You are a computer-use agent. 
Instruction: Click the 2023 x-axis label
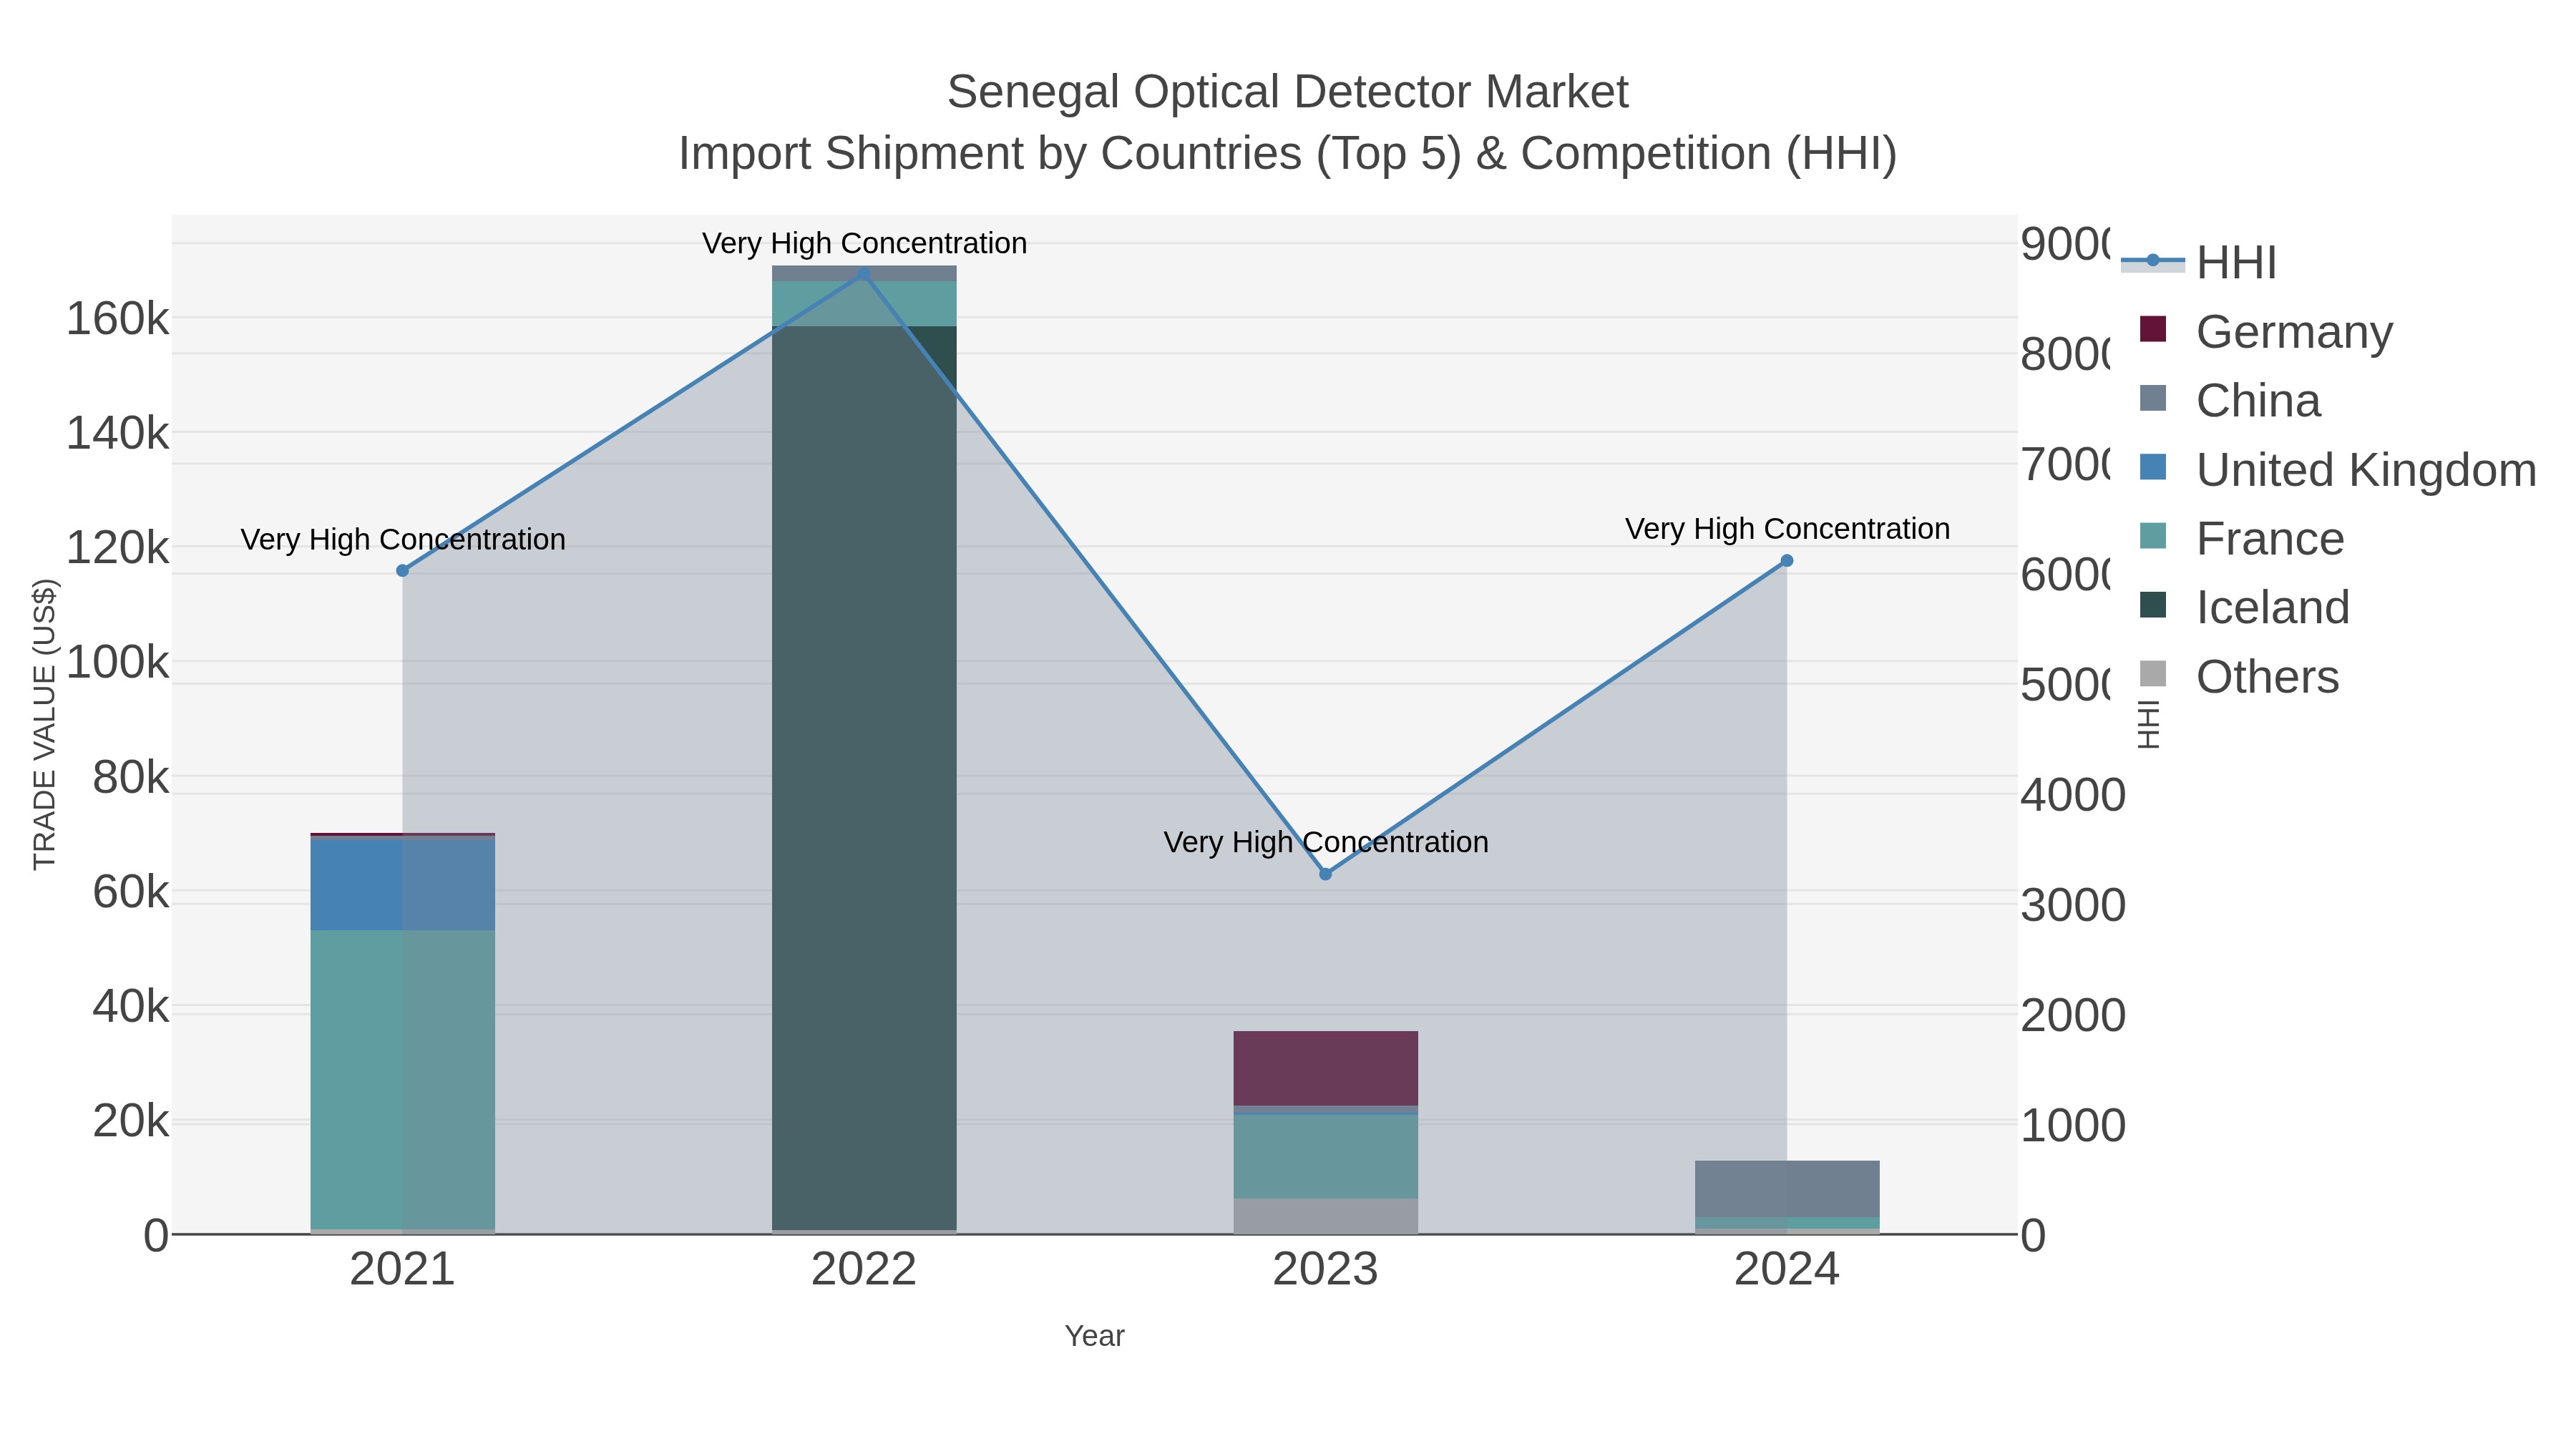tap(1325, 1270)
